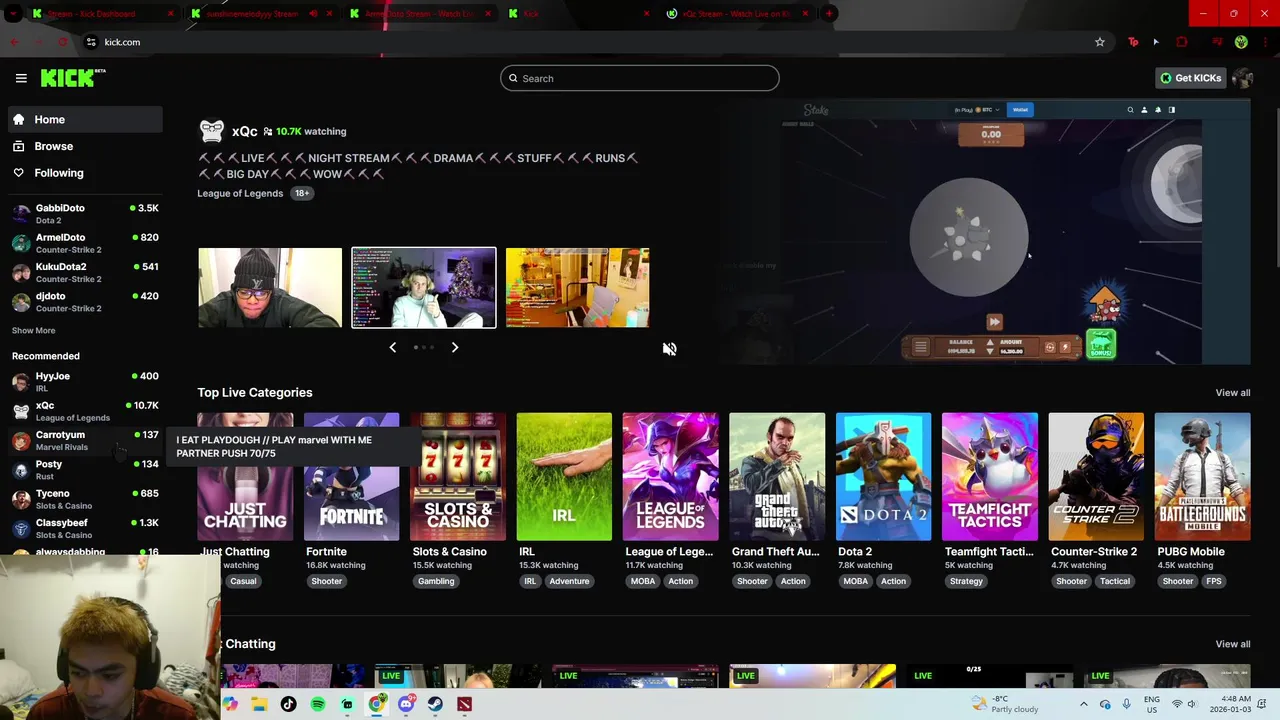Open Classybeef channel in sidebar
The width and height of the screenshot is (1280, 720).
pyautogui.click(x=85, y=528)
